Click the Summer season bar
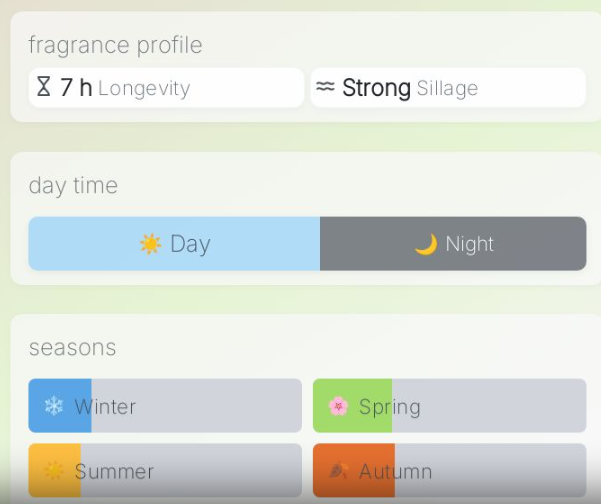This screenshot has height=504, width=601. pyautogui.click(x=165, y=470)
